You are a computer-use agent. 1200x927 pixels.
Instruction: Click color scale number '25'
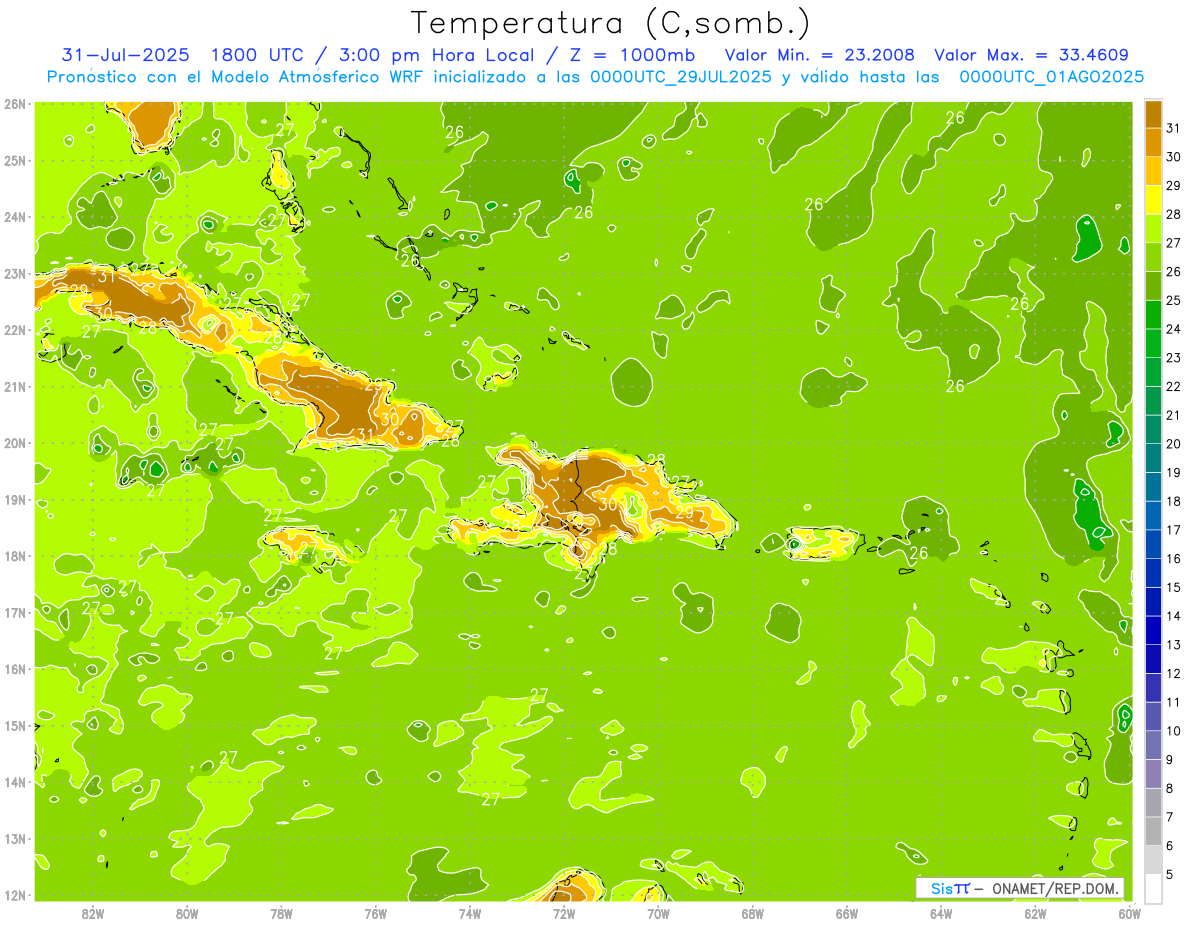pos(1175,300)
